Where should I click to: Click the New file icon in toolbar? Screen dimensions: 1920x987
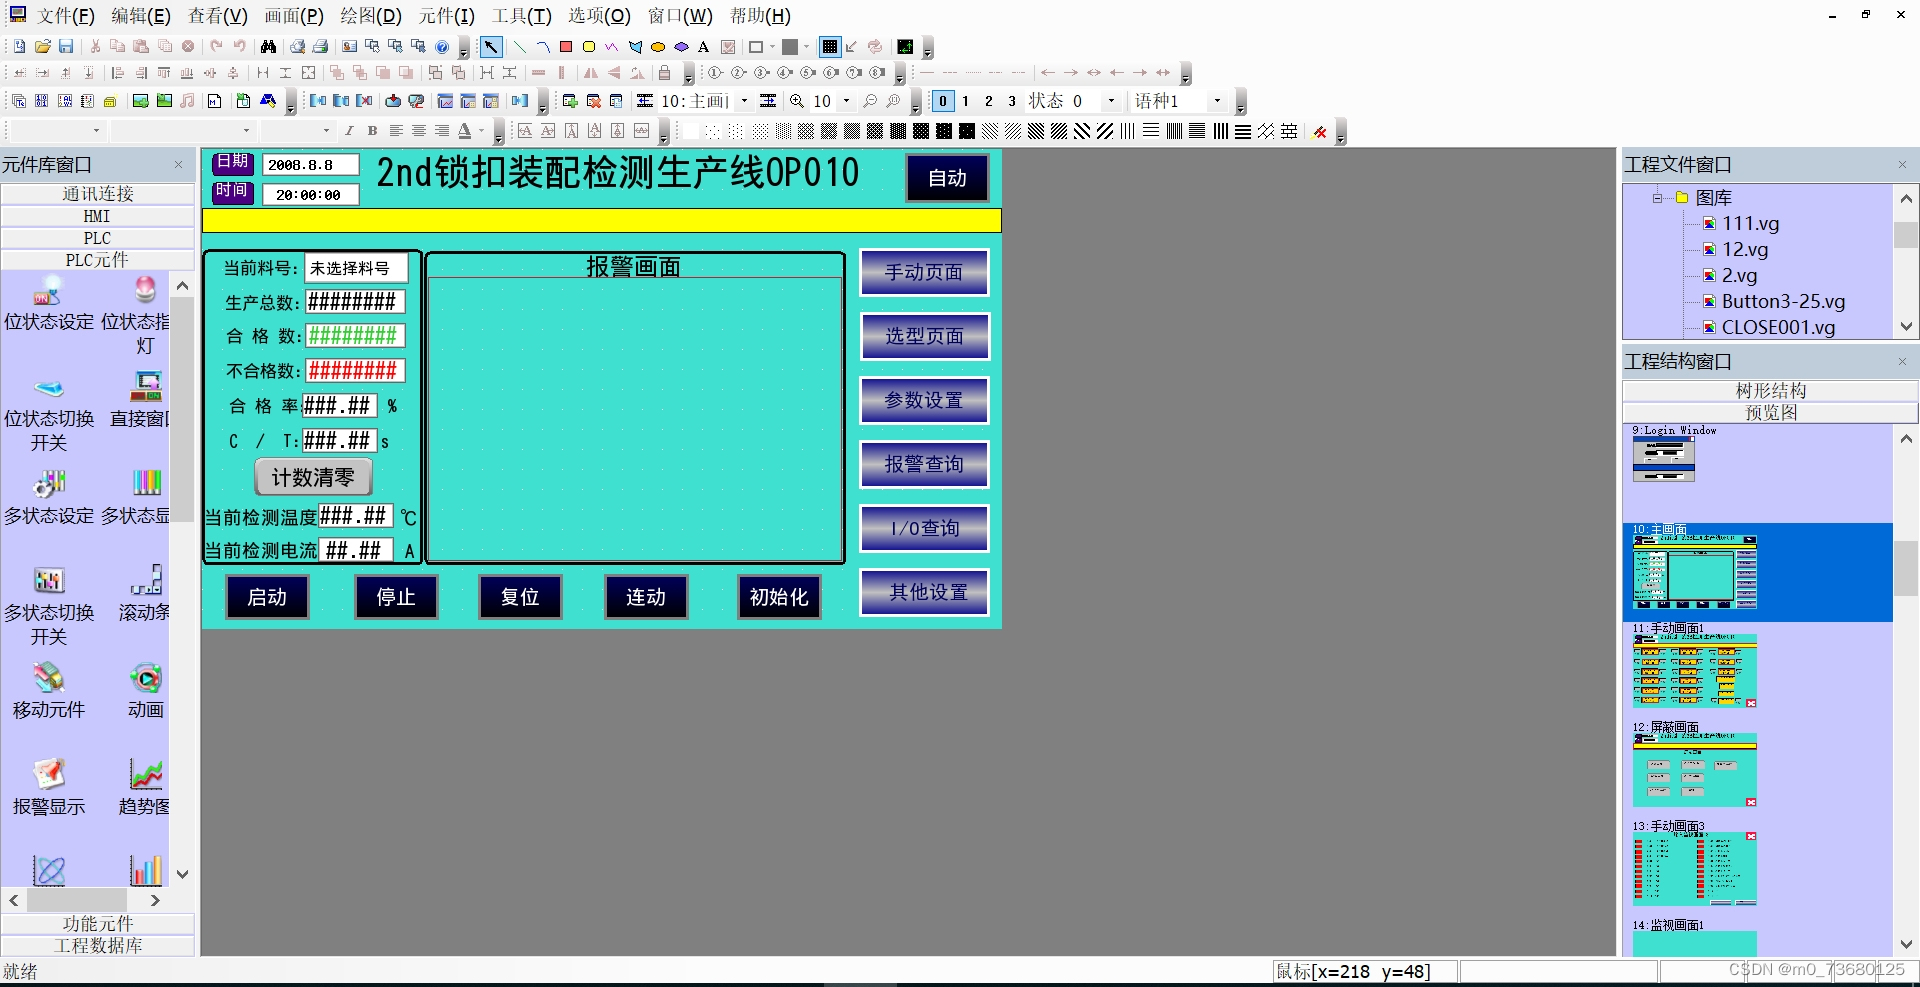19,47
